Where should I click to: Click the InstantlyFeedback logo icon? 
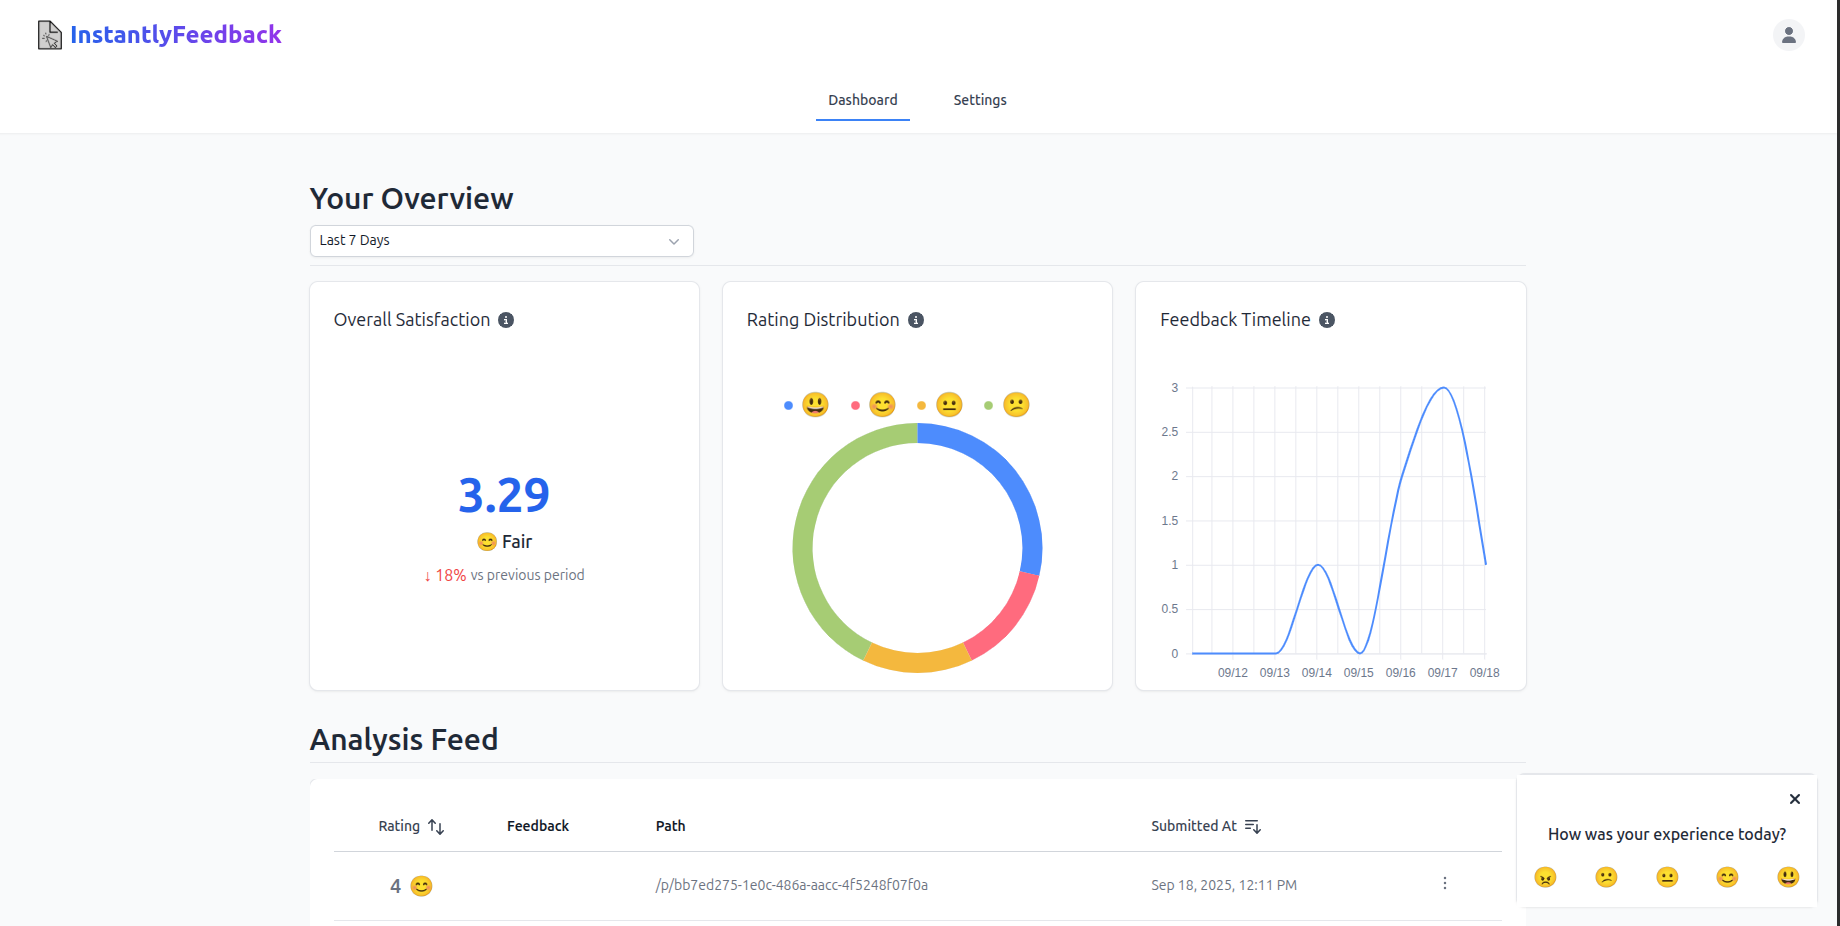point(48,34)
